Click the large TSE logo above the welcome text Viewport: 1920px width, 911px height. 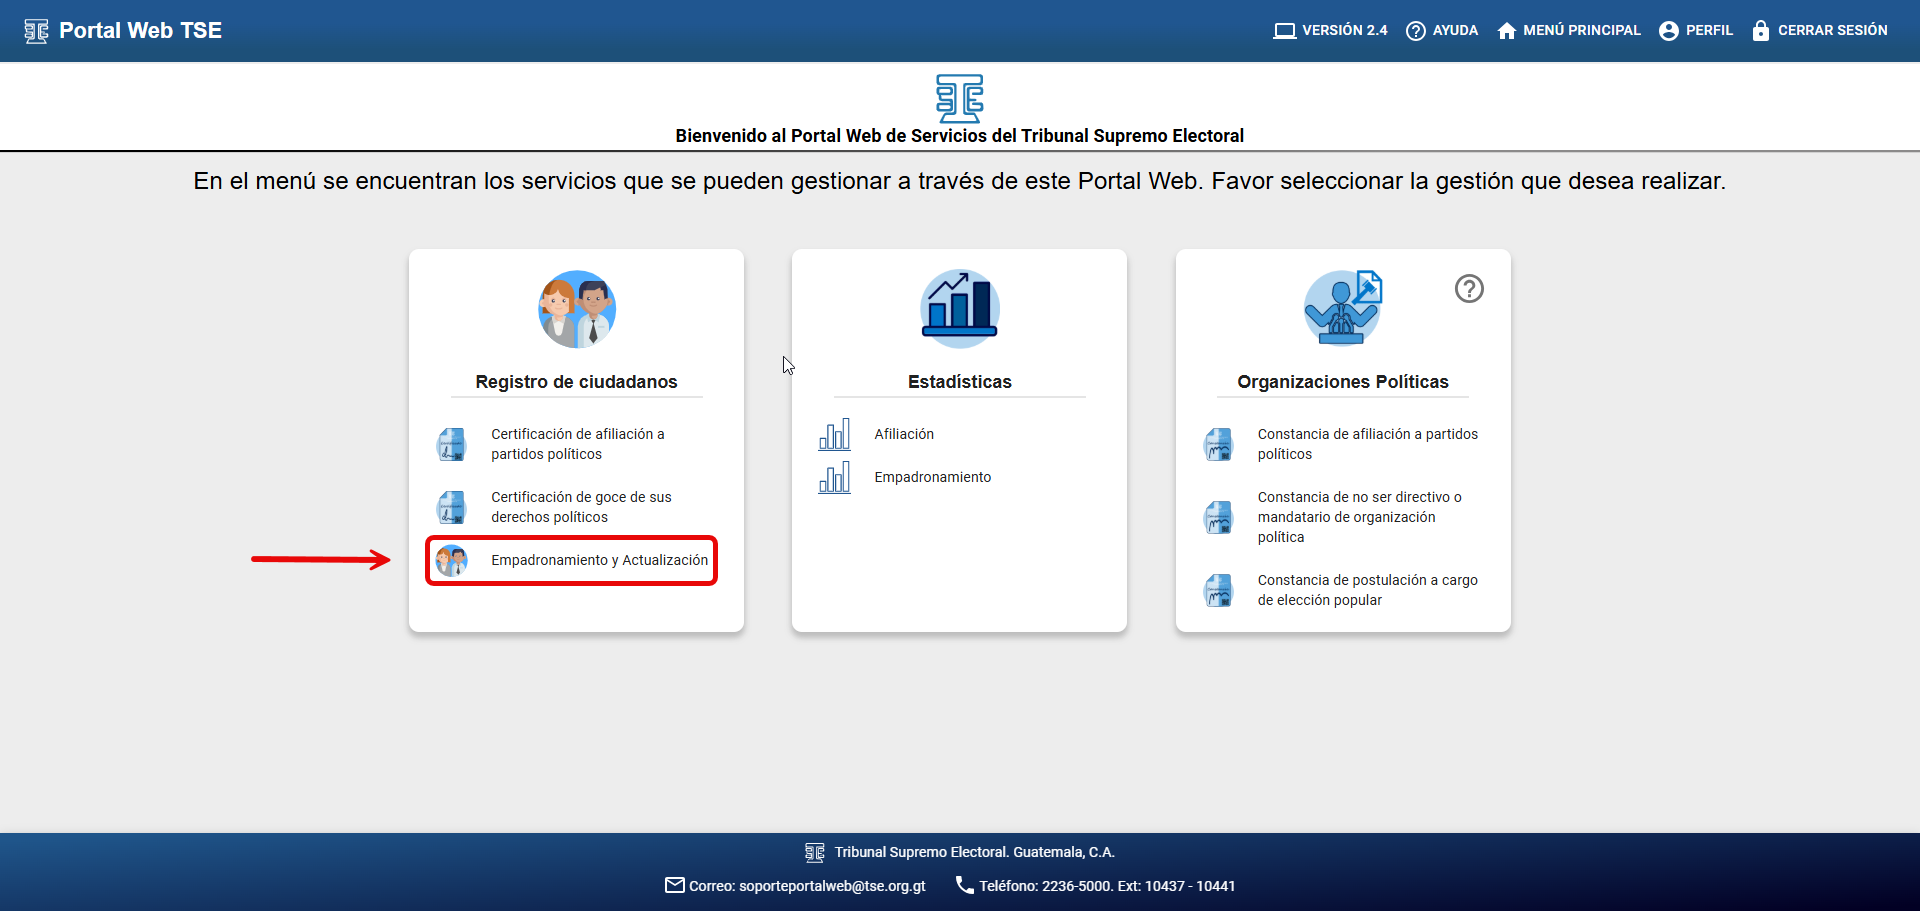click(960, 98)
